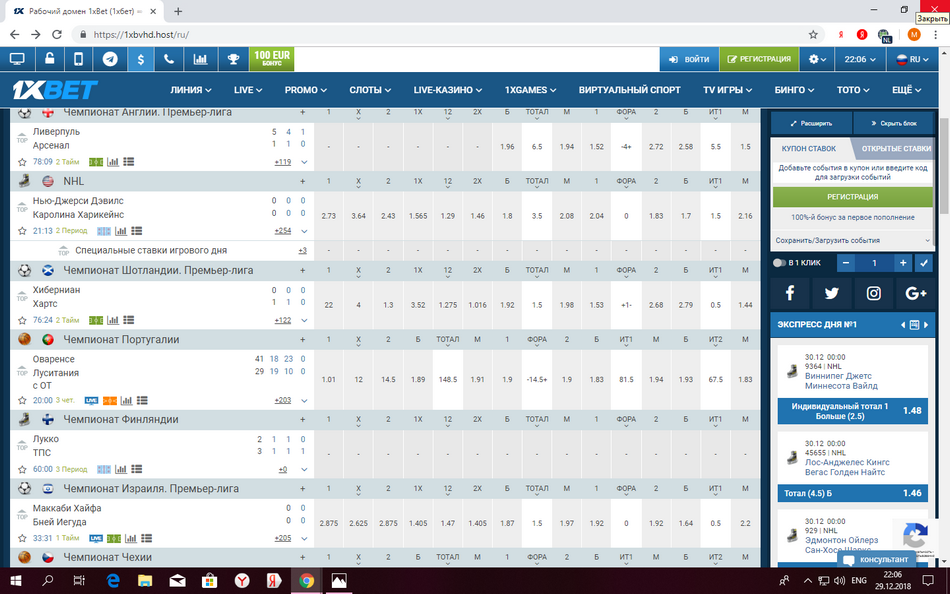950x594 pixels.
Task: Open the statistics chart icon in top bar
Action: pyautogui.click(x=200, y=59)
